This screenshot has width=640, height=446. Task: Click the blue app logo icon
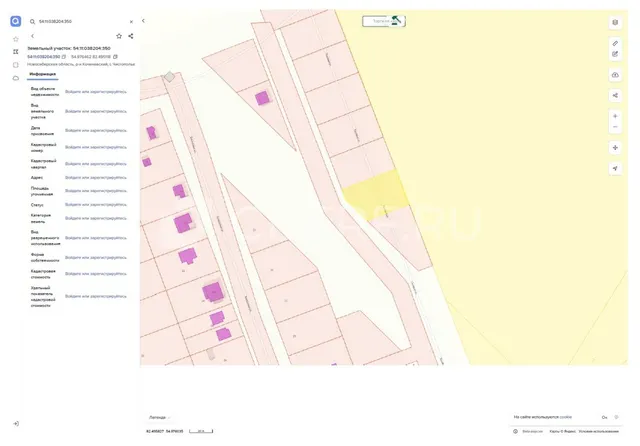tap(16, 21)
